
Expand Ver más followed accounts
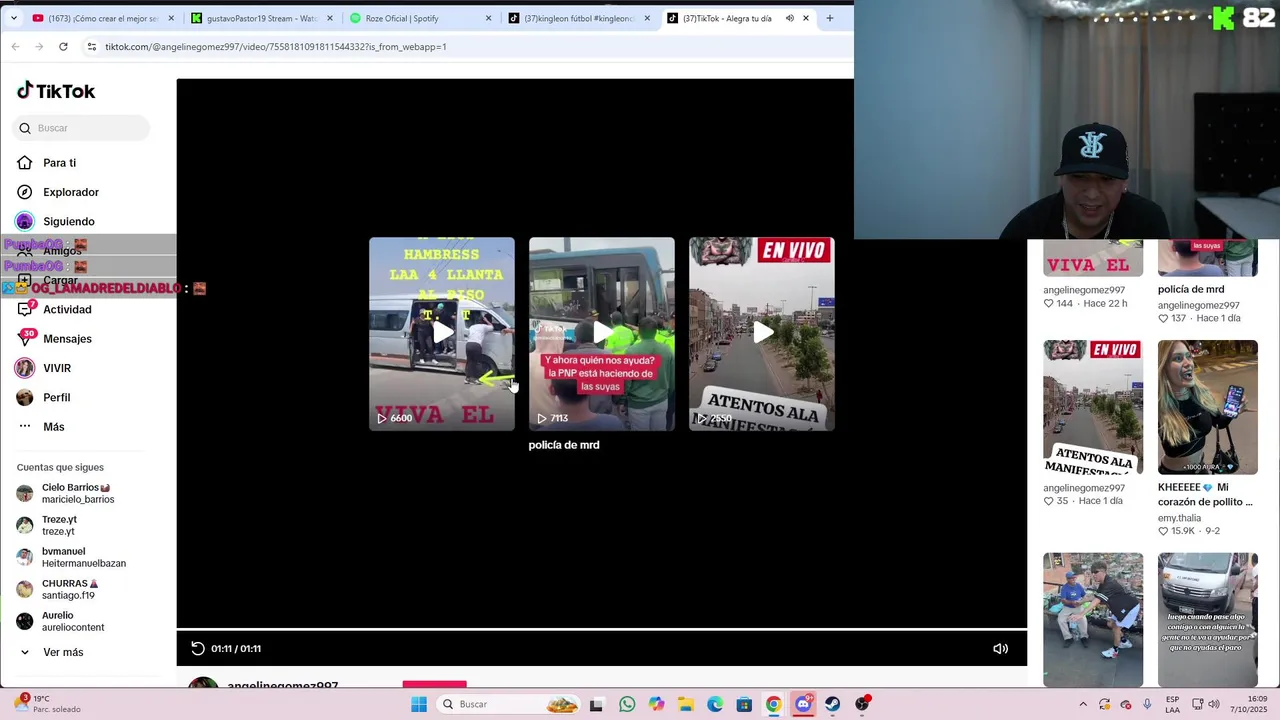pyautogui.click(x=62, y=652)
